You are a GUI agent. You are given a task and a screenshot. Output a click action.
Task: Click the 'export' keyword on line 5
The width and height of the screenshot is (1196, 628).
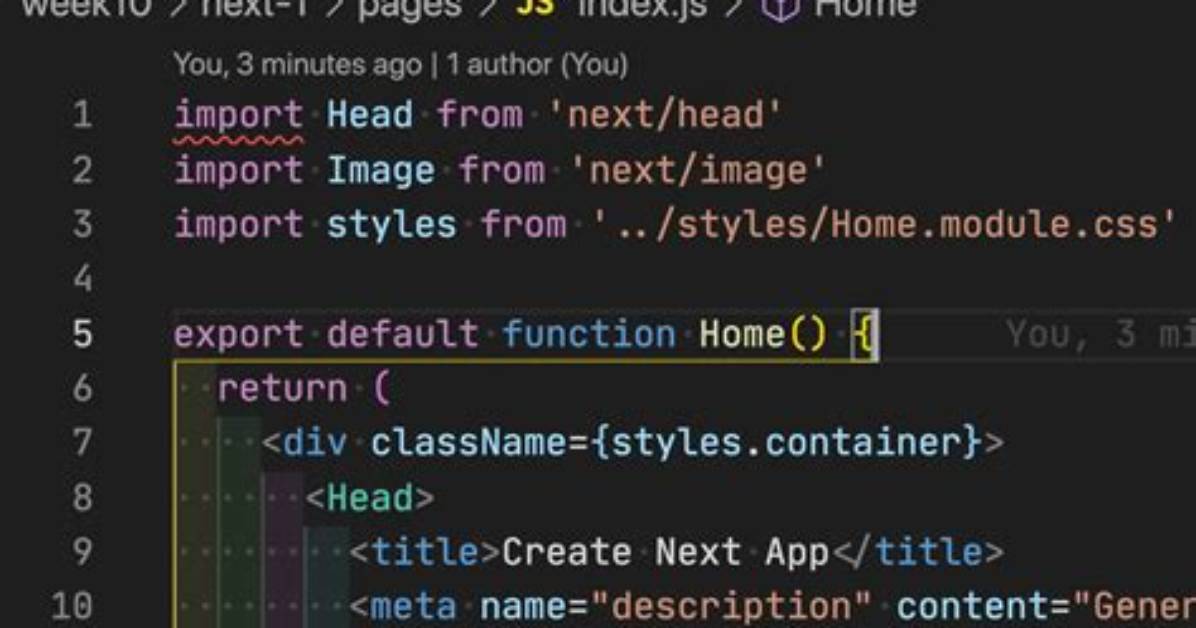click(x=239, y=334)
